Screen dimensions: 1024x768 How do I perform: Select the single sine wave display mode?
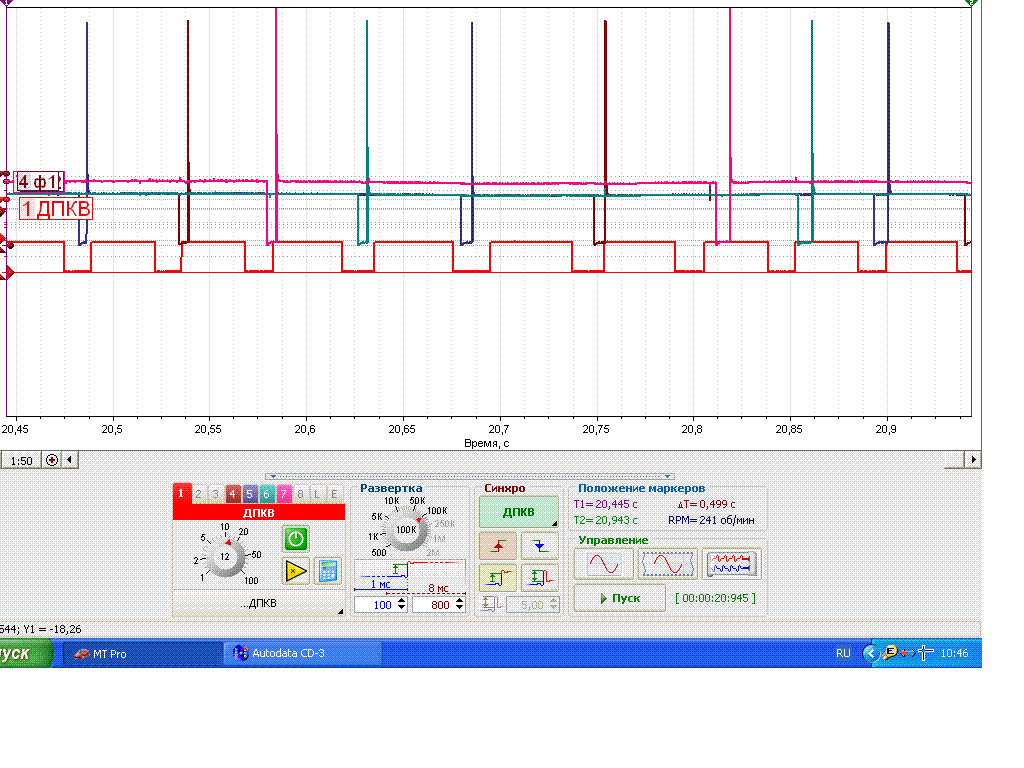[603, 564]
